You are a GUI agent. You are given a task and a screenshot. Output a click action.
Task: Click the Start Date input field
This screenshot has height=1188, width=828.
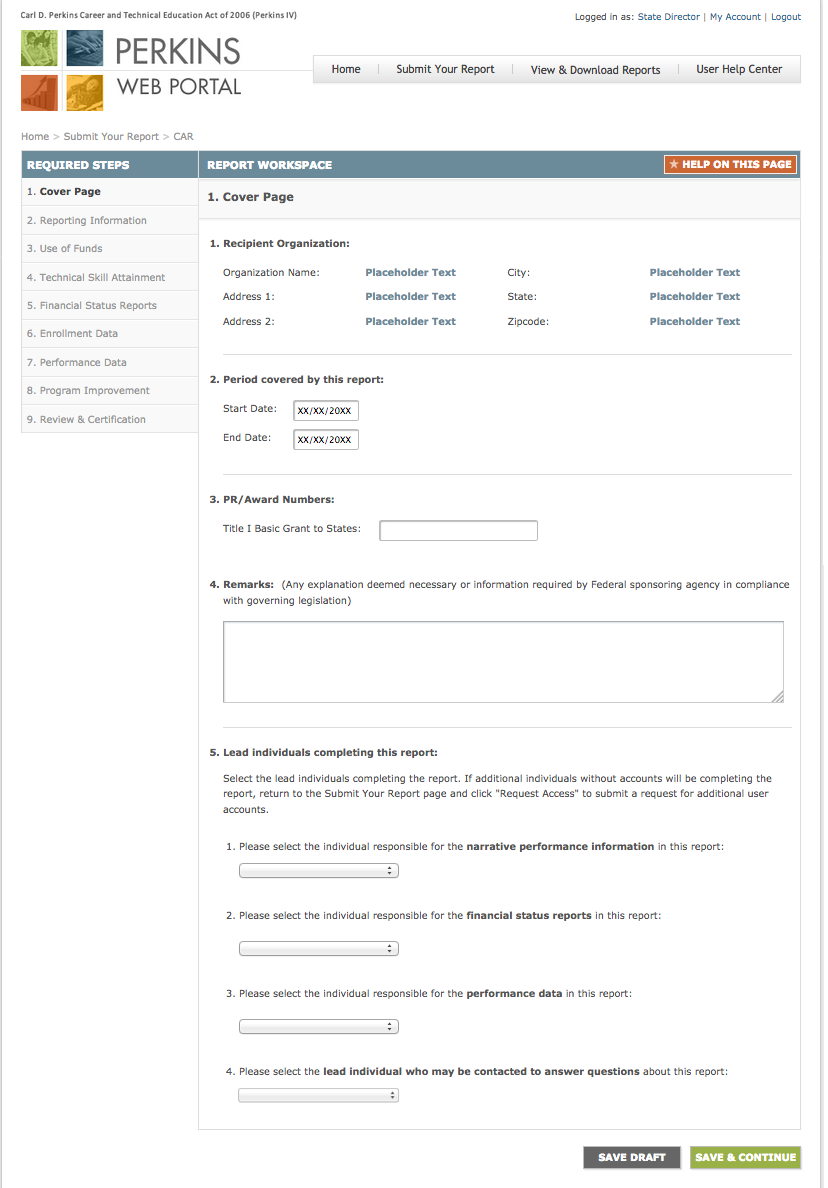(x=325, y=410)
